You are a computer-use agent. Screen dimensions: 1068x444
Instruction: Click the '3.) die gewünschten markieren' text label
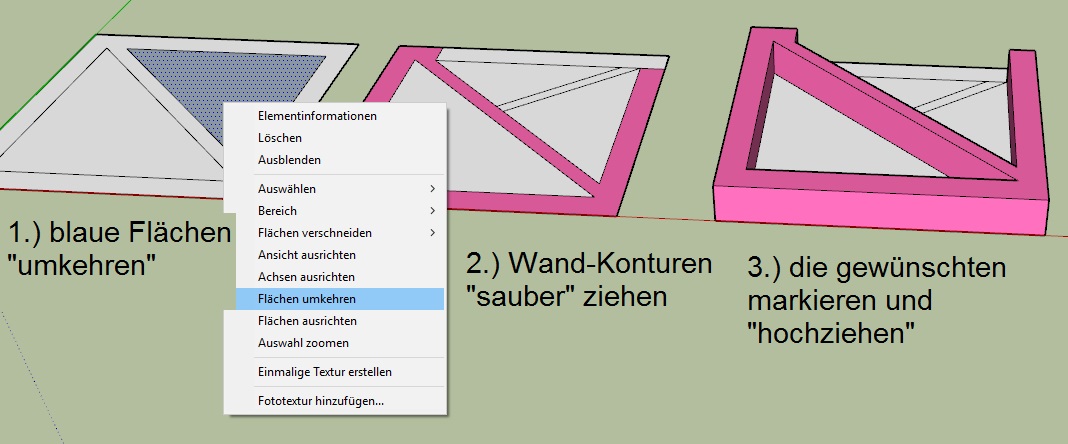(x=876, y=284)
